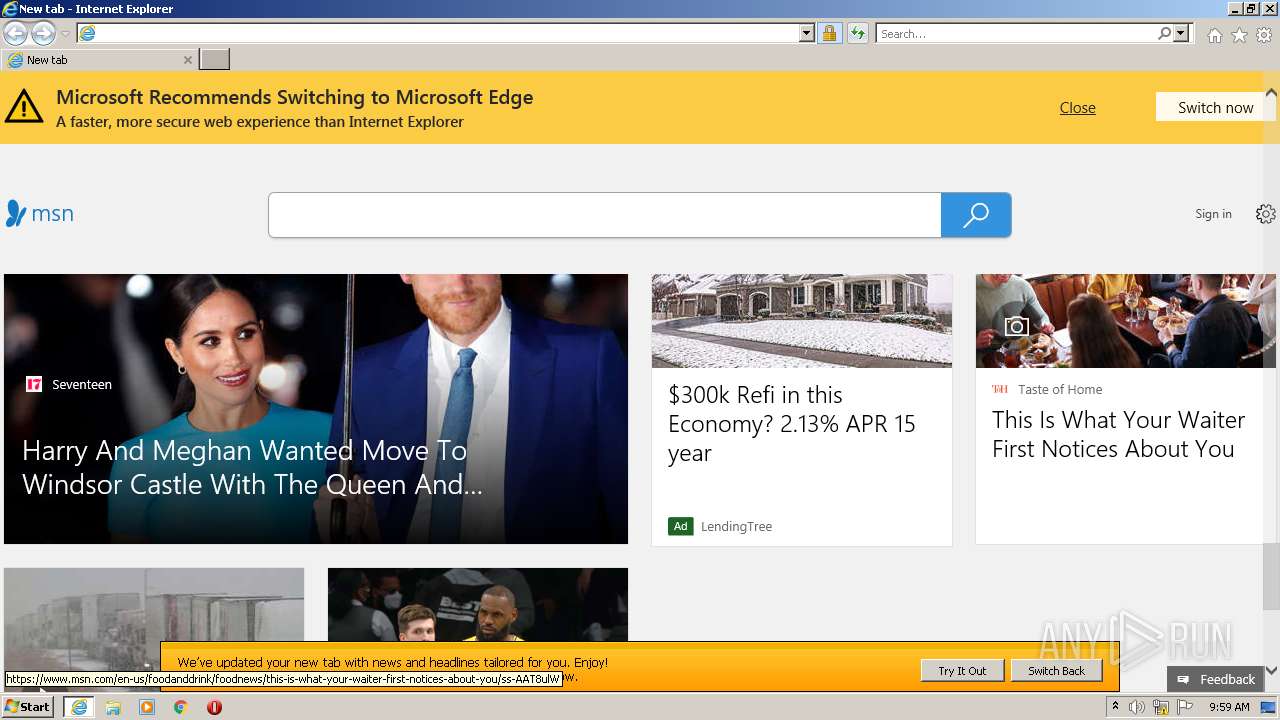Click the Switch Back button
1280x720 pixels.
(1056, 671)
